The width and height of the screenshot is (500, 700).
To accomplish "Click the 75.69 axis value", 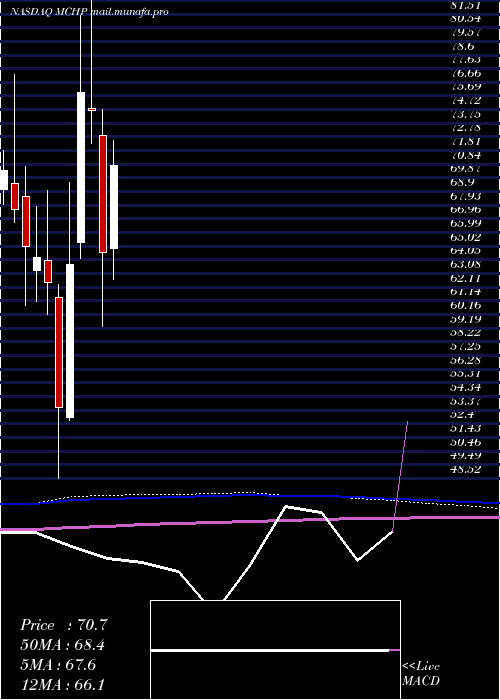I will [x=465, y=87].
